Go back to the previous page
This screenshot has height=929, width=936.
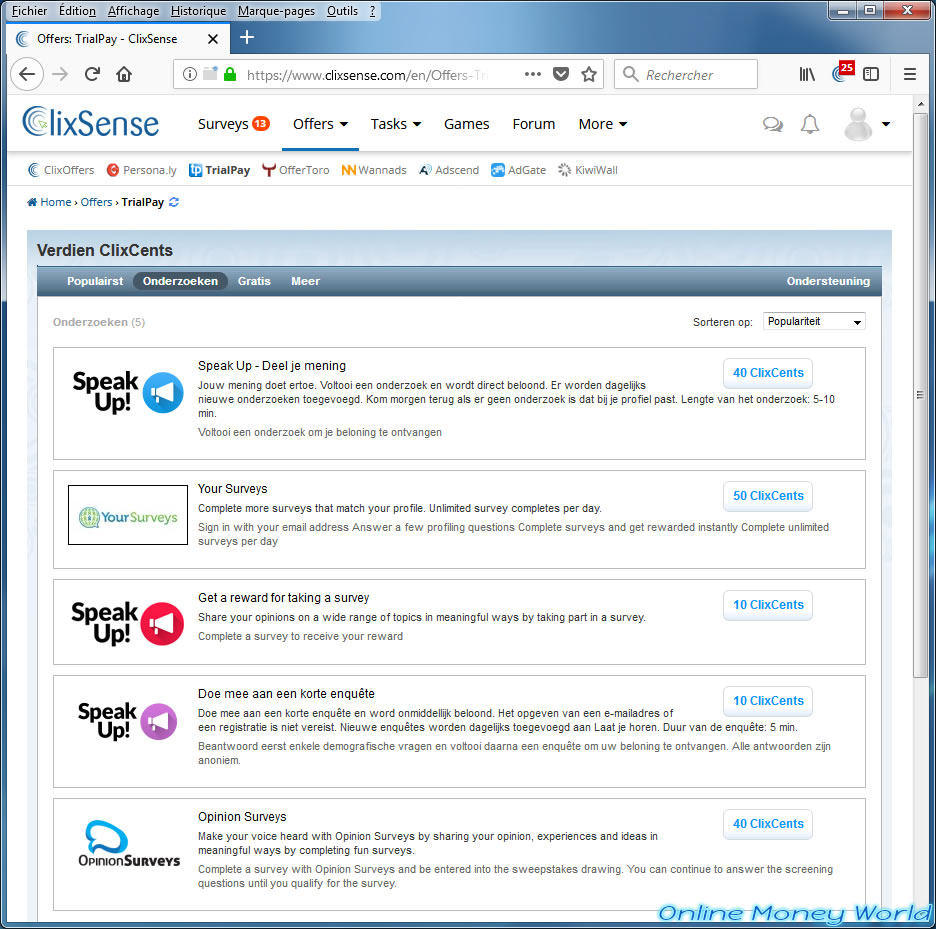(27, 74)
